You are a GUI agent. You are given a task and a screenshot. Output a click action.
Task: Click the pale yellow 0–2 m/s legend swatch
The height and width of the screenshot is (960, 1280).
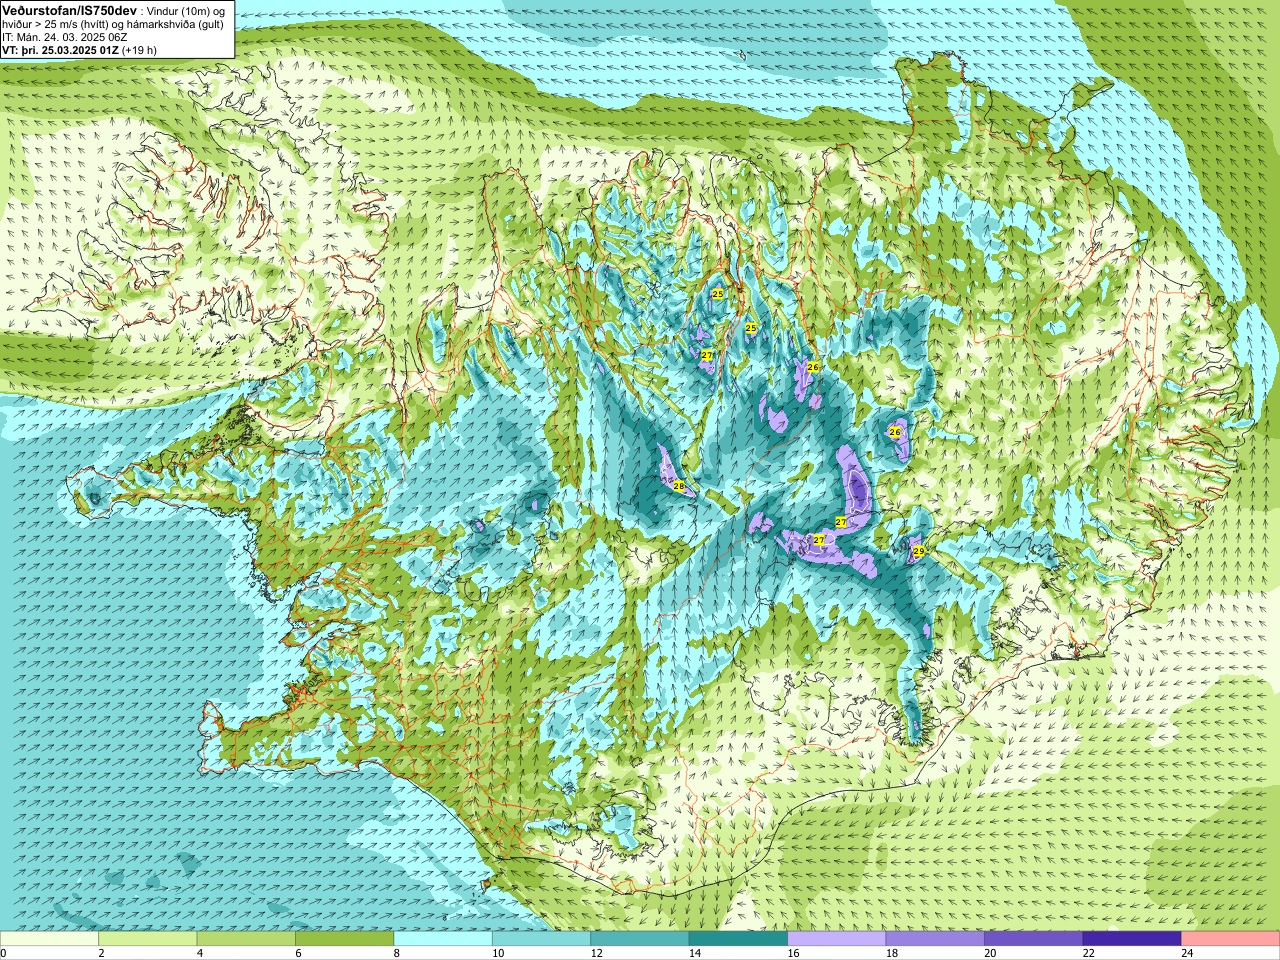[x=49, y=938]
